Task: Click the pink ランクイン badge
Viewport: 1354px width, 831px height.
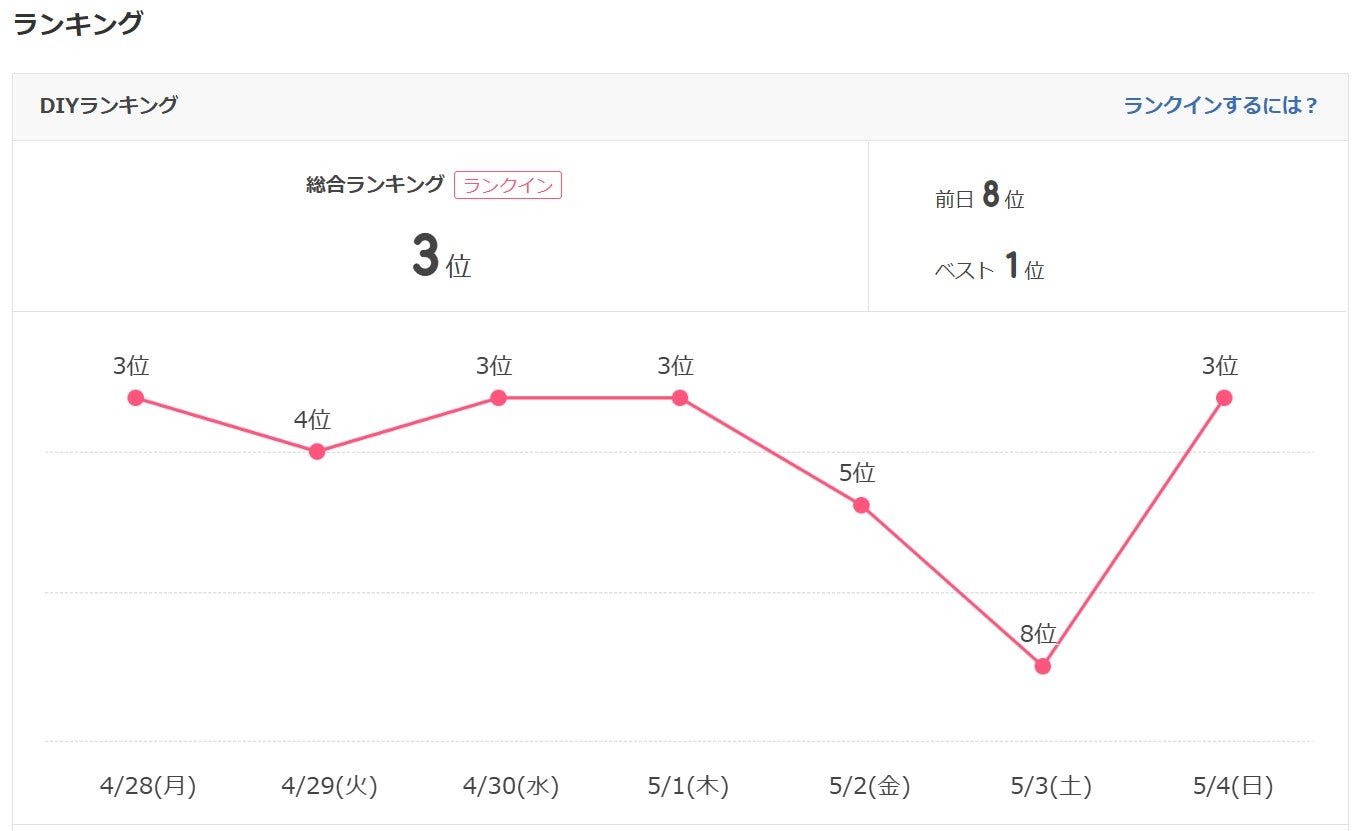Action: (508, 186)
